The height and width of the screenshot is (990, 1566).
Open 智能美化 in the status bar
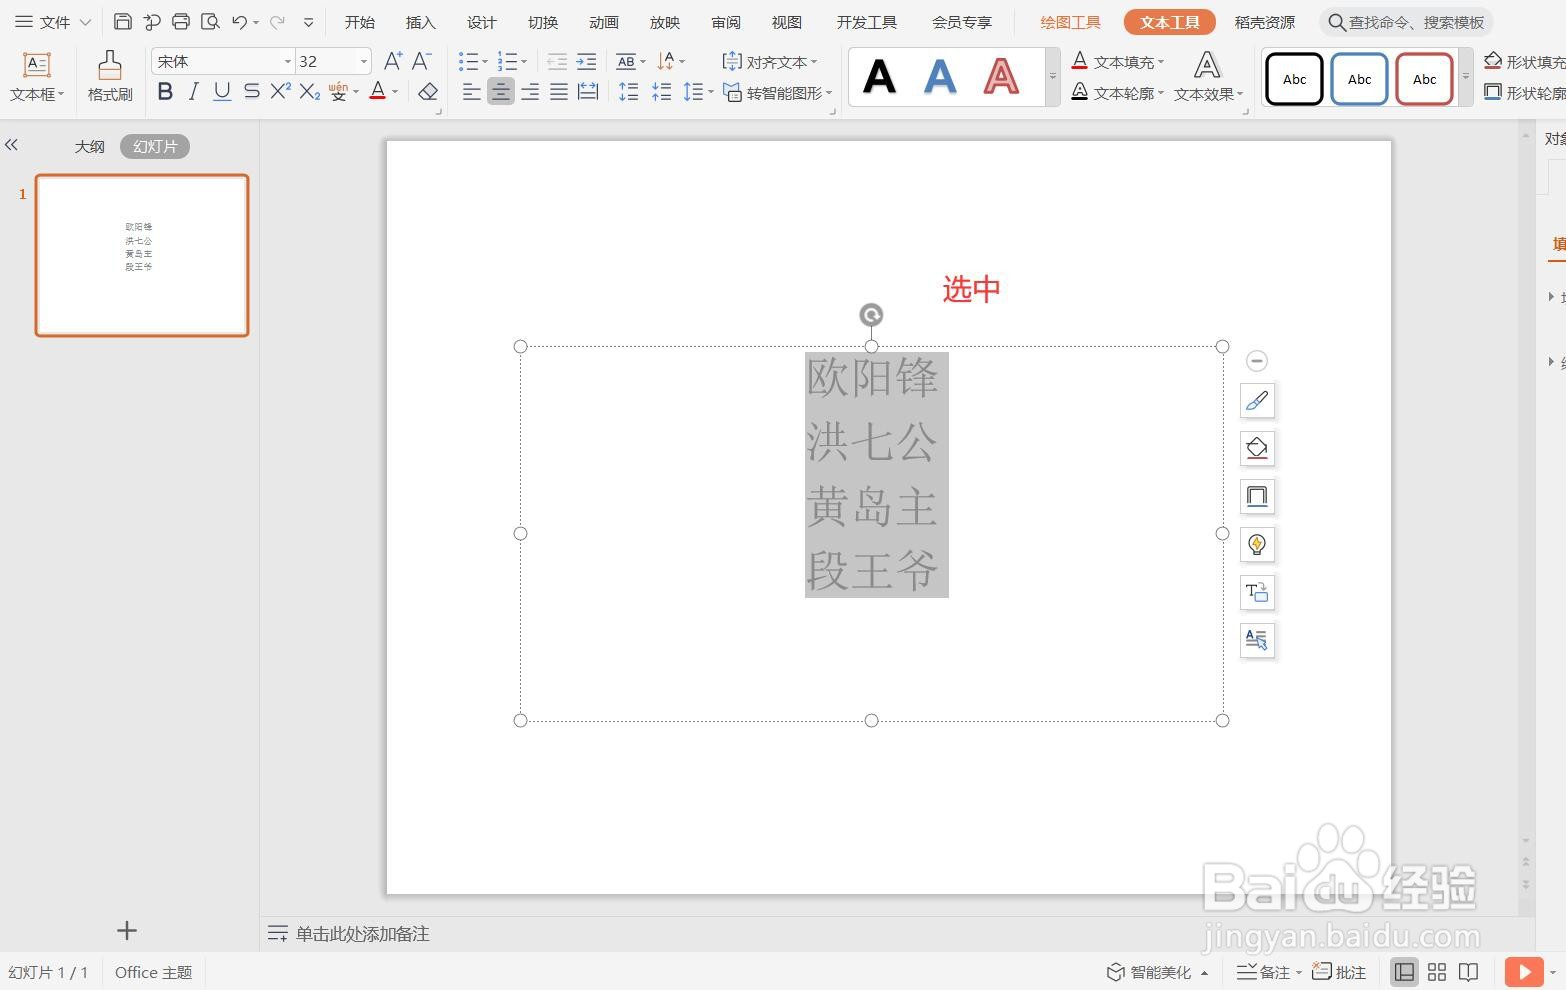tap(1157, 972)
